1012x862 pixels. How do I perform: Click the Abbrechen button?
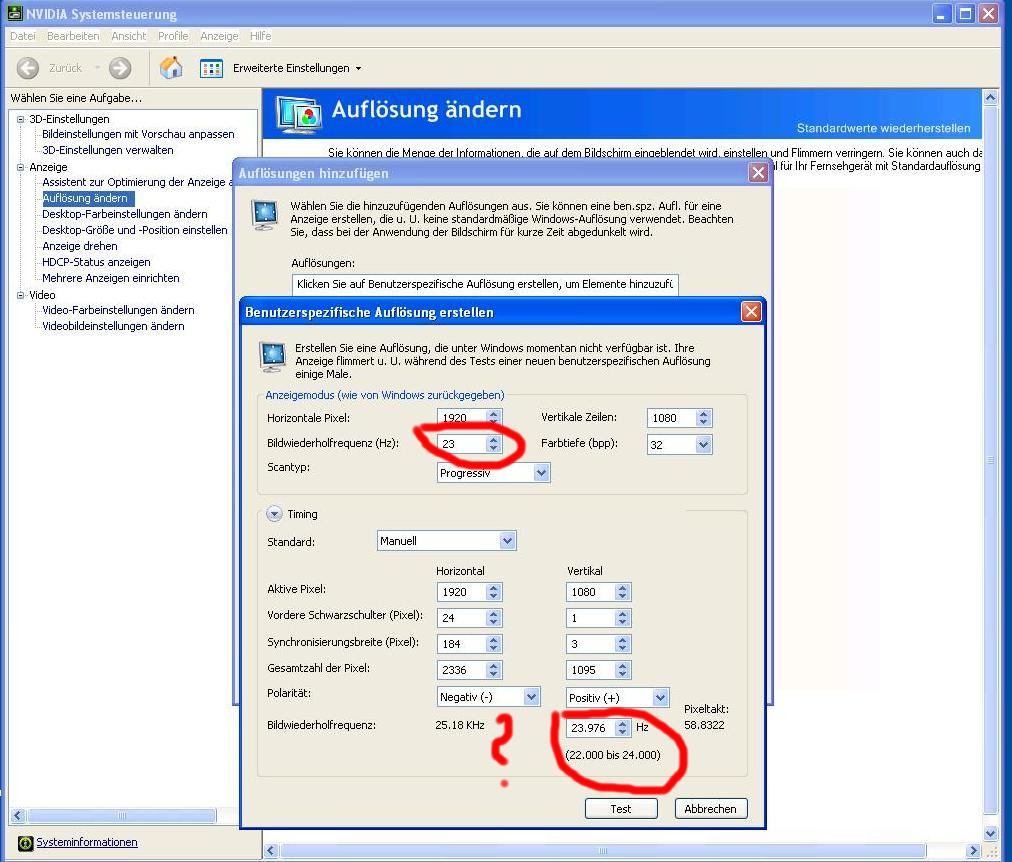pyautogui.click(x=711, y=808)
